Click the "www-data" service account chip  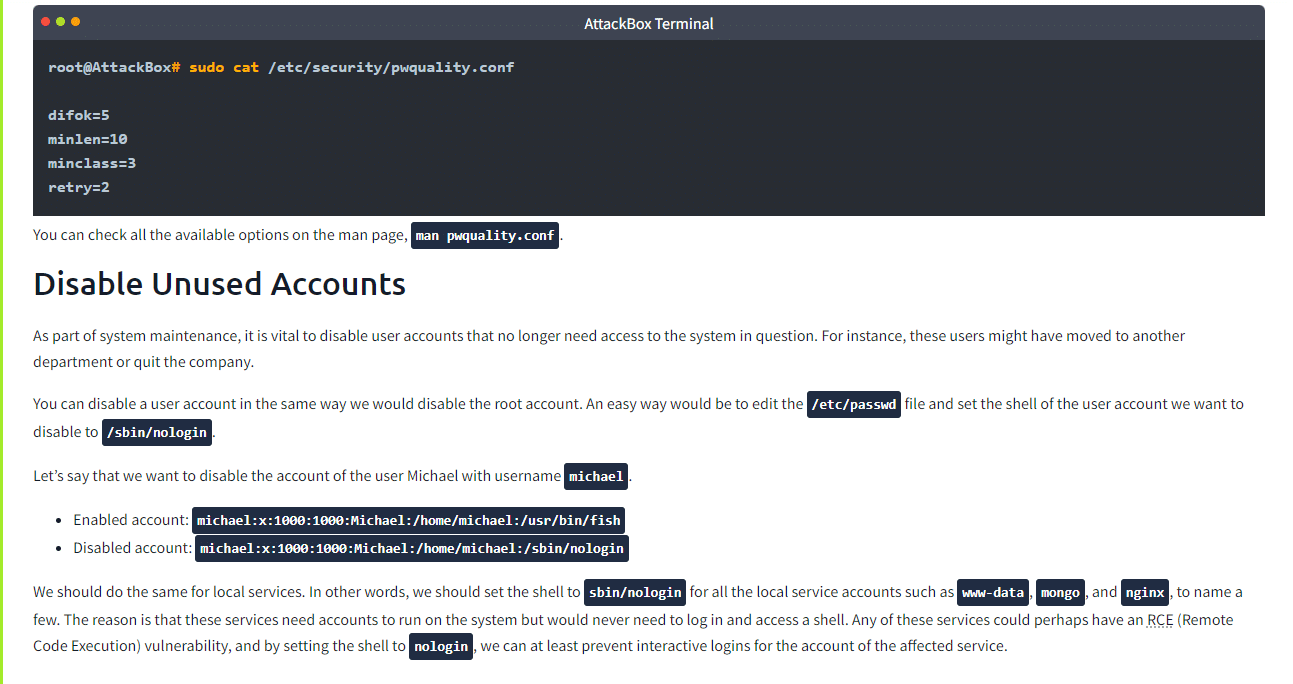click(992, 592)
